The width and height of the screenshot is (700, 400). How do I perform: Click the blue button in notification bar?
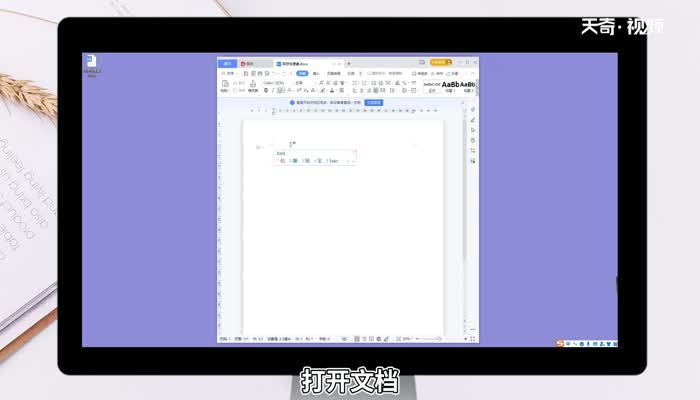click(374, 103)
